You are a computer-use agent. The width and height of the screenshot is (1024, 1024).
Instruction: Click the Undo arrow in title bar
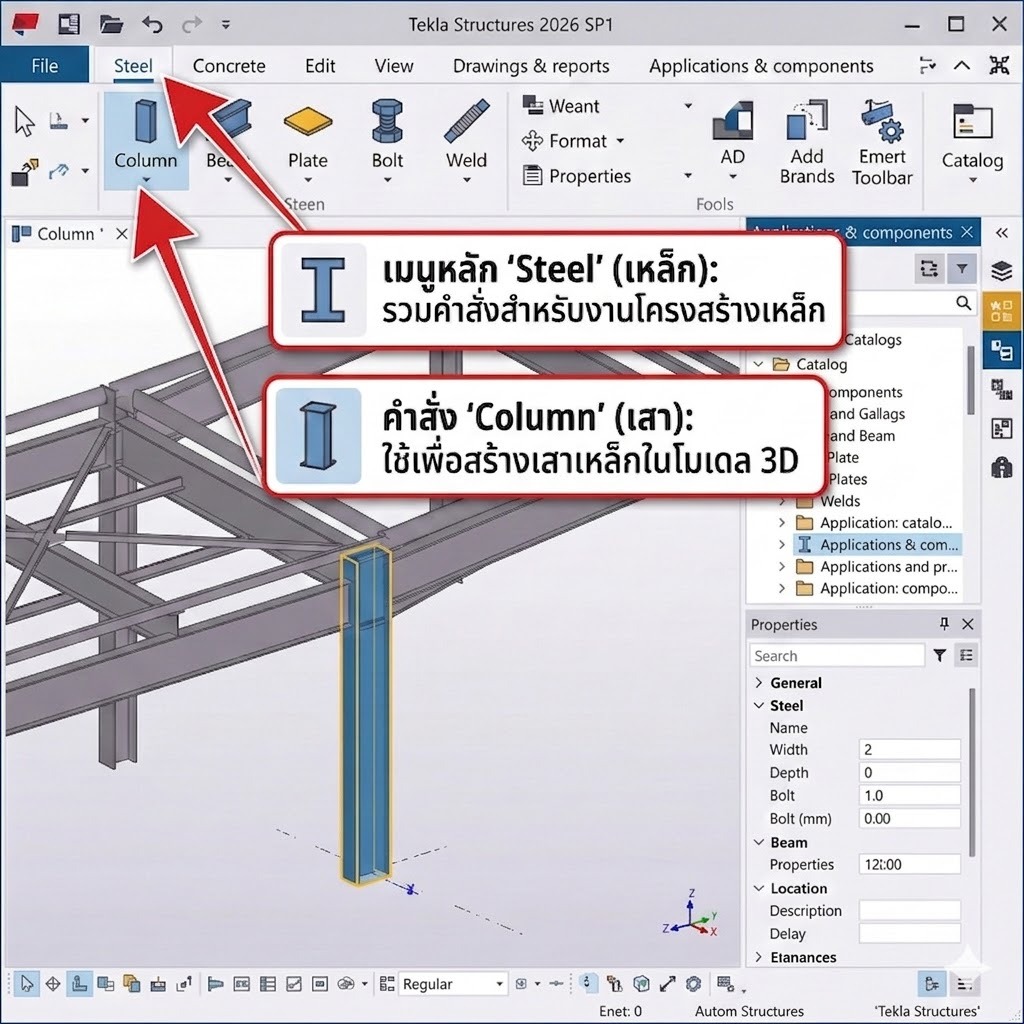[x=152, y=25]
